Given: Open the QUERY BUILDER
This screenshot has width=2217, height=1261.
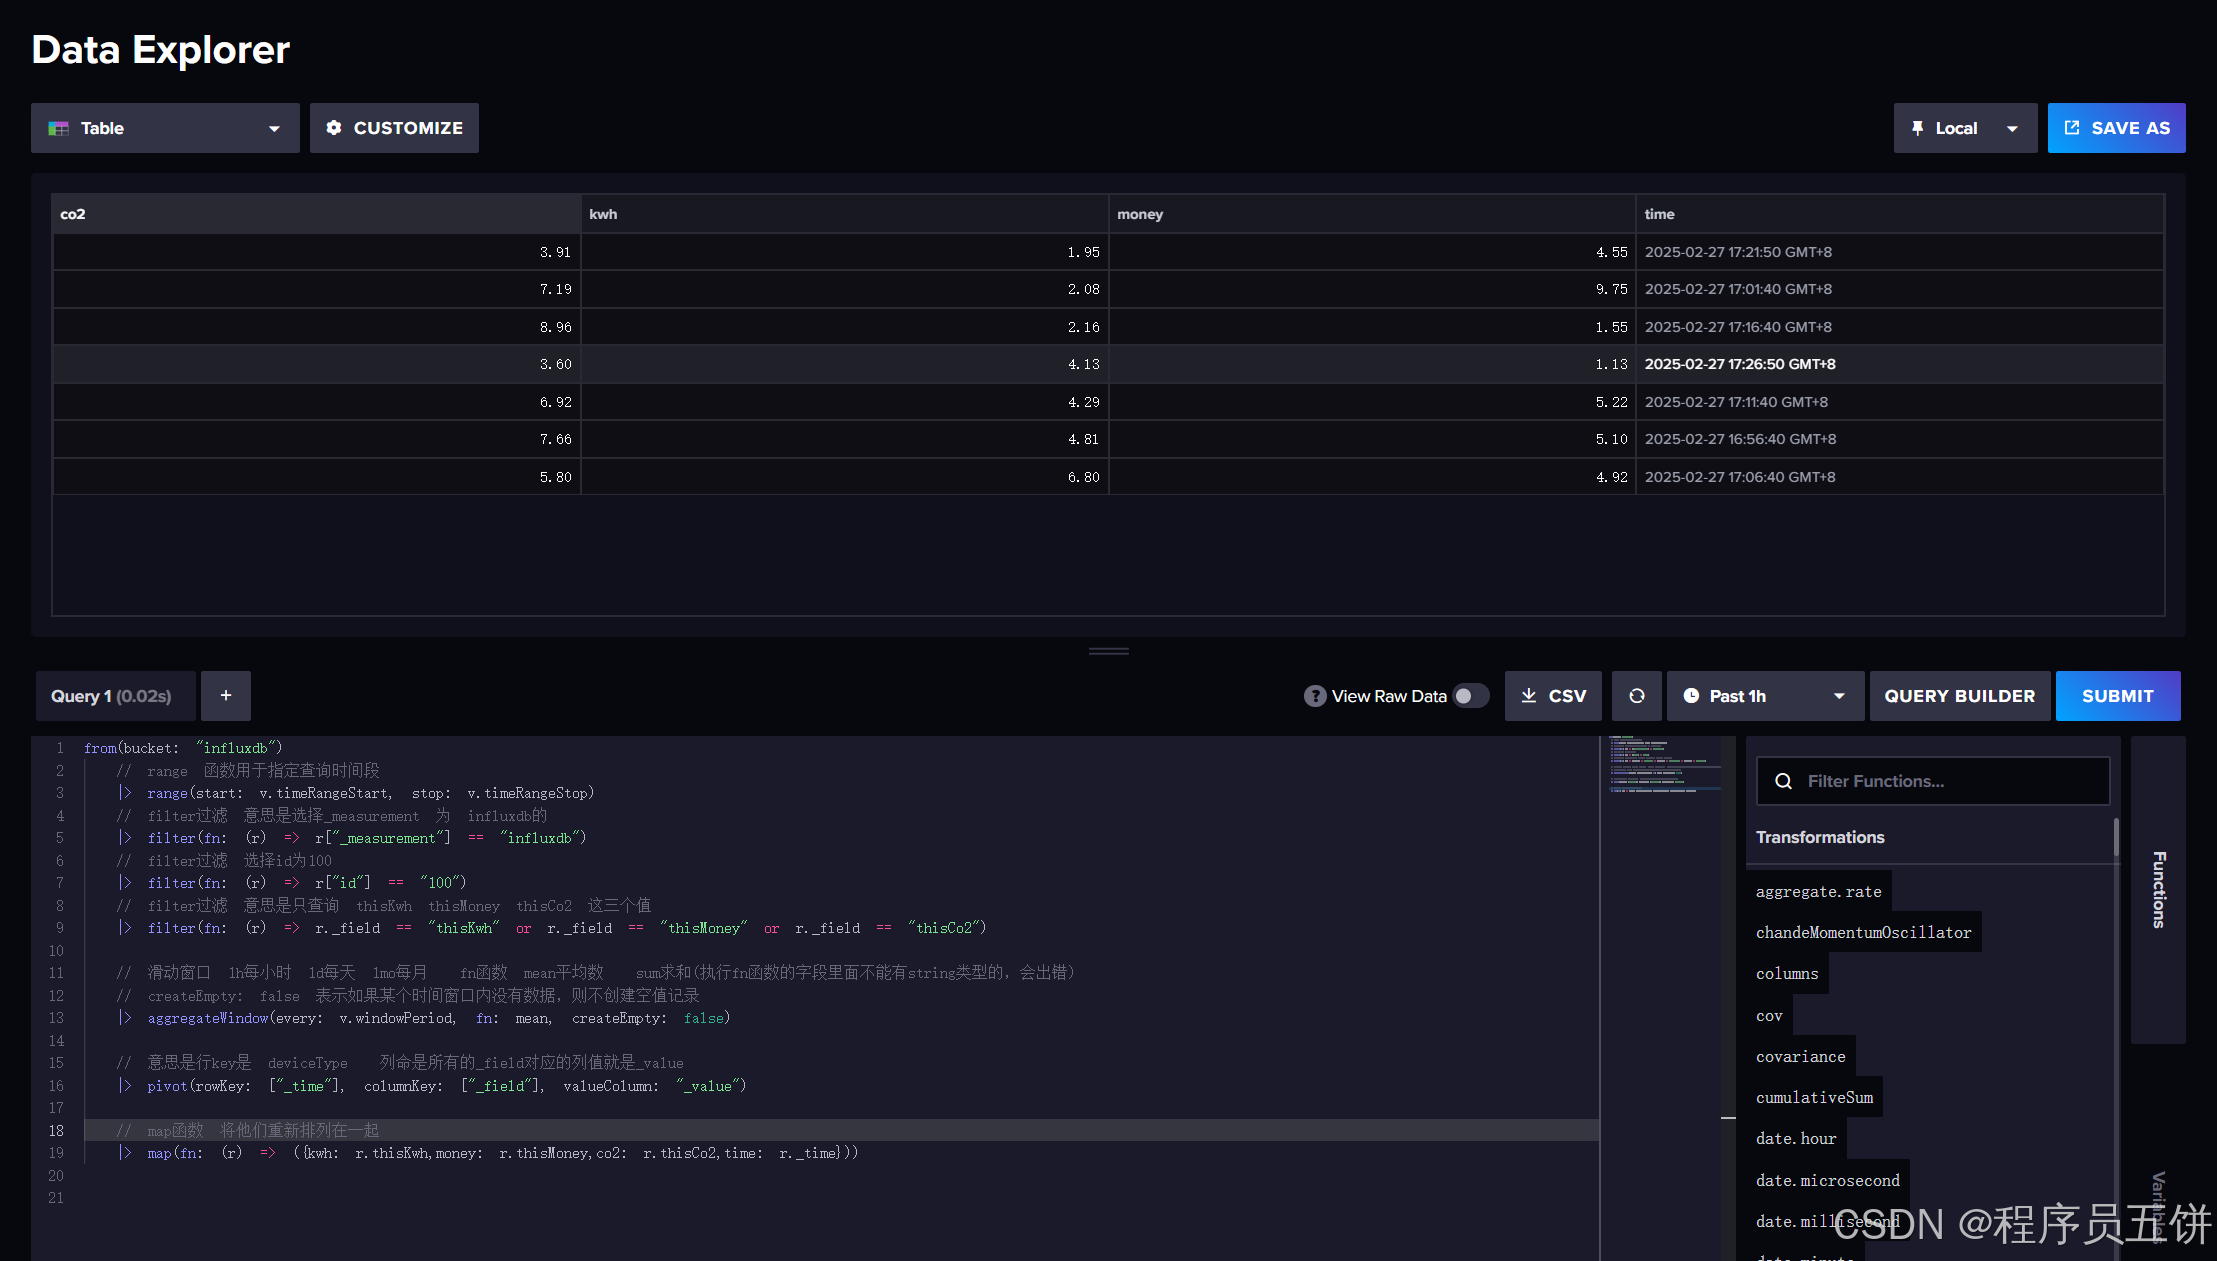Looking at the screenshot, I should (x=1959, y=695).
